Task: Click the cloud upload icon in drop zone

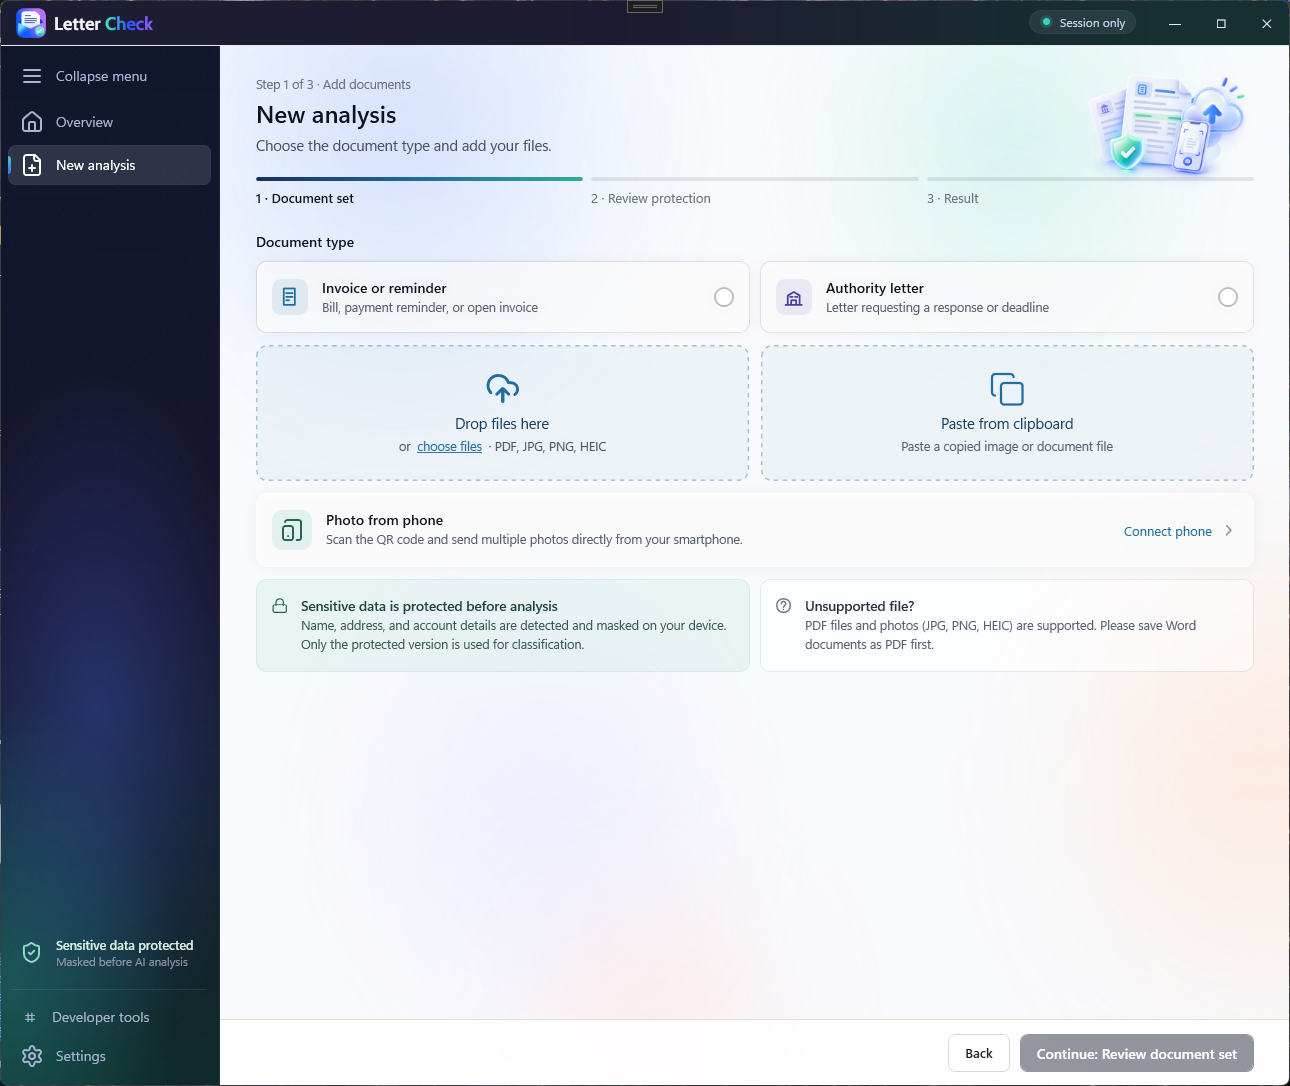Action: [x=502, y=388]
